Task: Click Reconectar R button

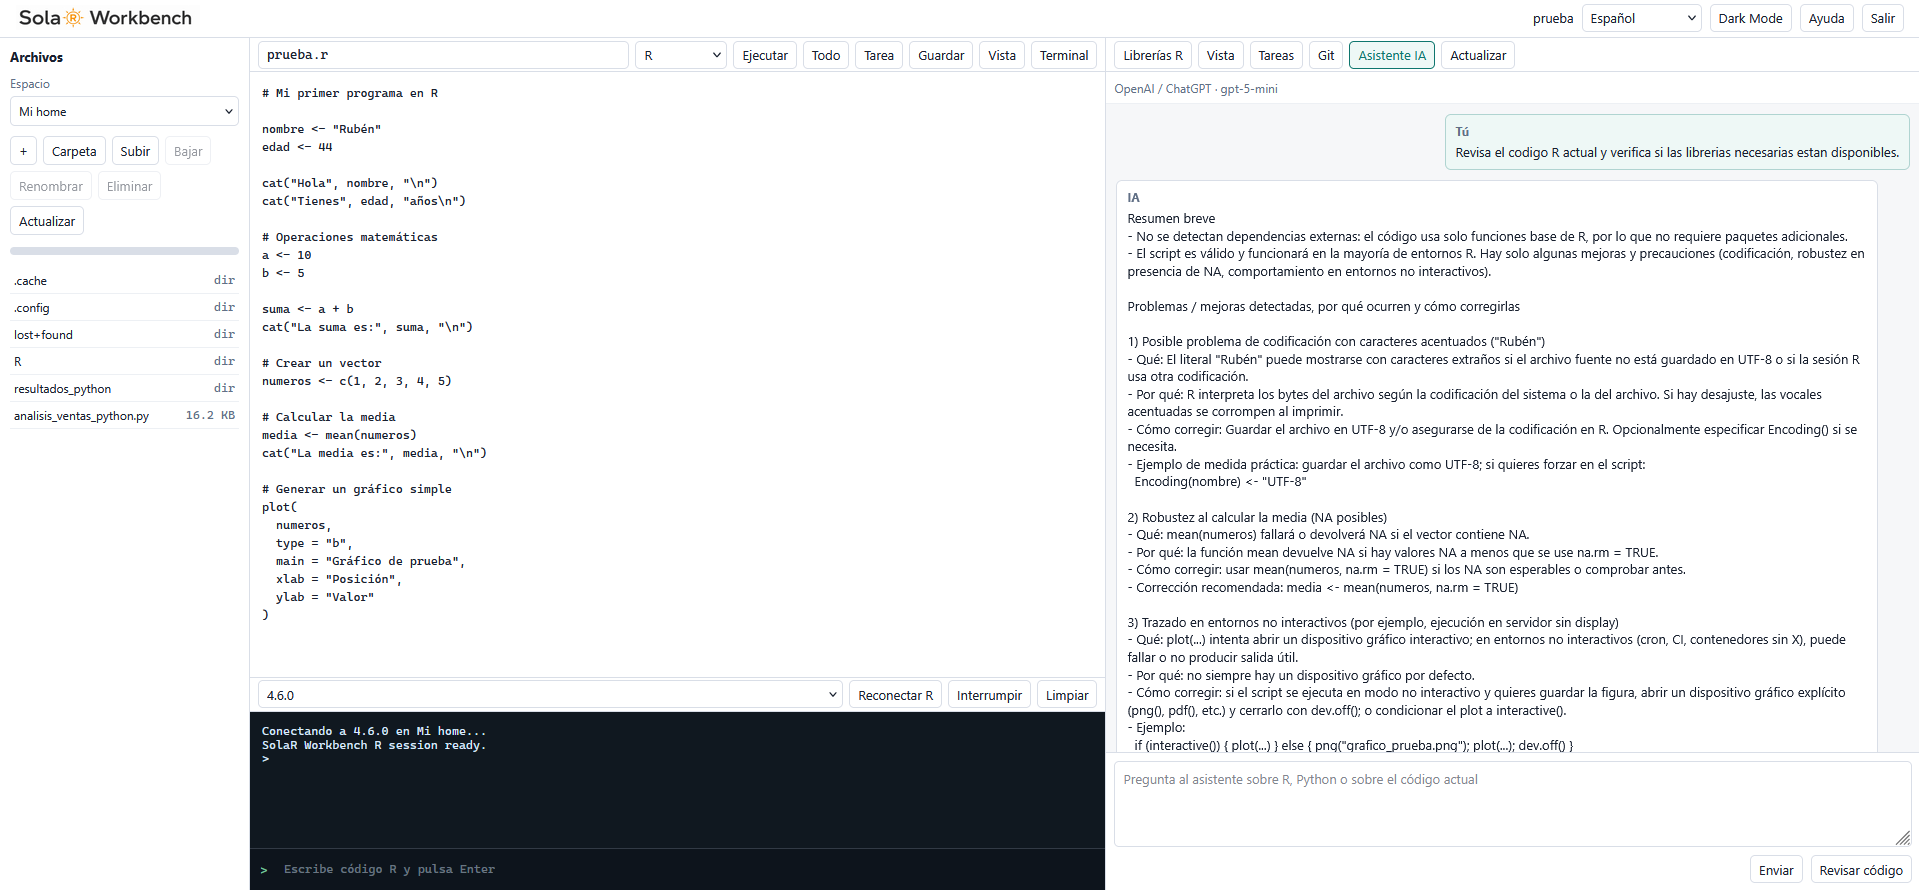Action: 895,695
